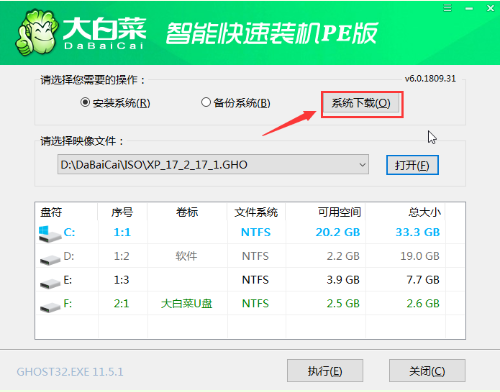
Task: Click the 文件系统 column header
Action: click(x=256, y=212)
